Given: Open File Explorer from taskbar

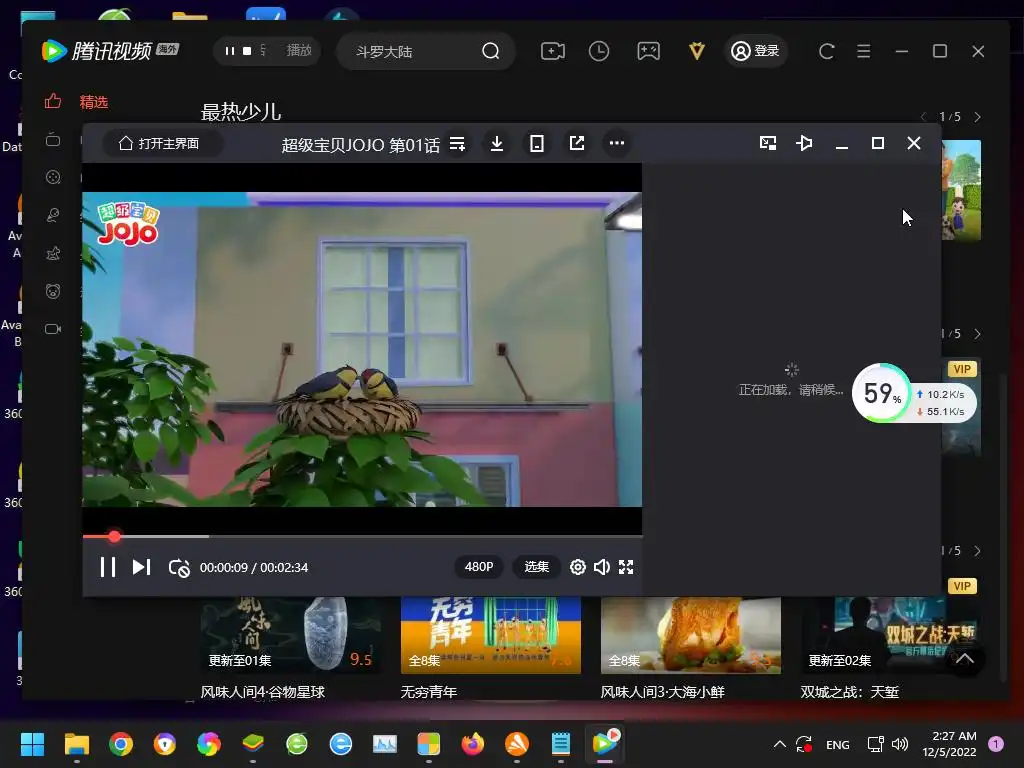Looking at the screenshot, I should [x=76, y=744].
